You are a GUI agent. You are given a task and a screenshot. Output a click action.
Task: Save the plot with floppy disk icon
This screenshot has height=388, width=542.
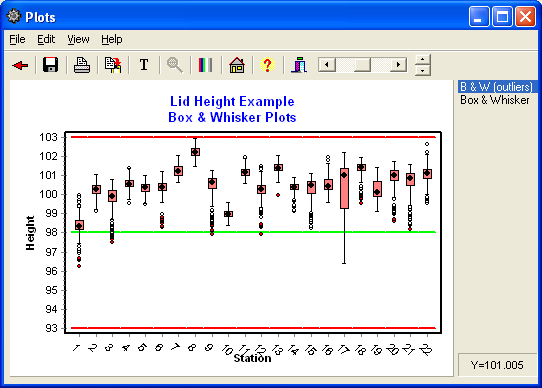(x=50, y=65)
